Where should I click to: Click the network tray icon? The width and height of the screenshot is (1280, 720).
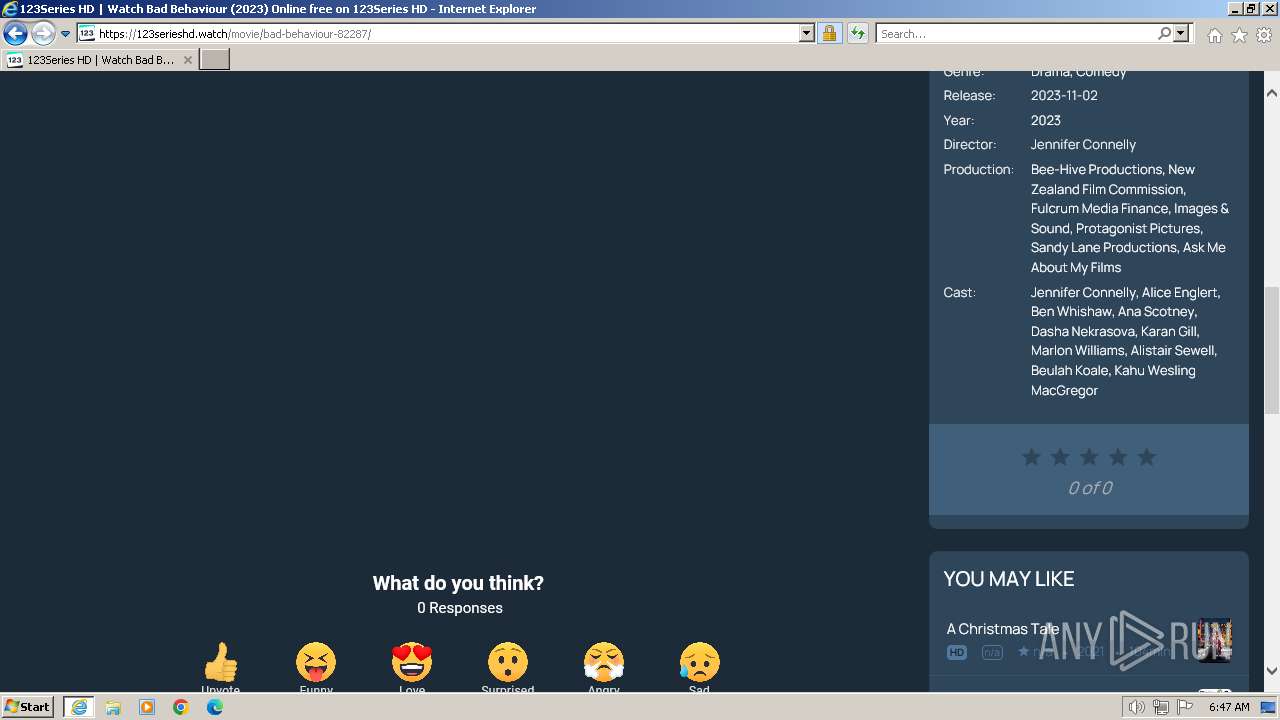pyautogui.click(x=1161, y=707)
